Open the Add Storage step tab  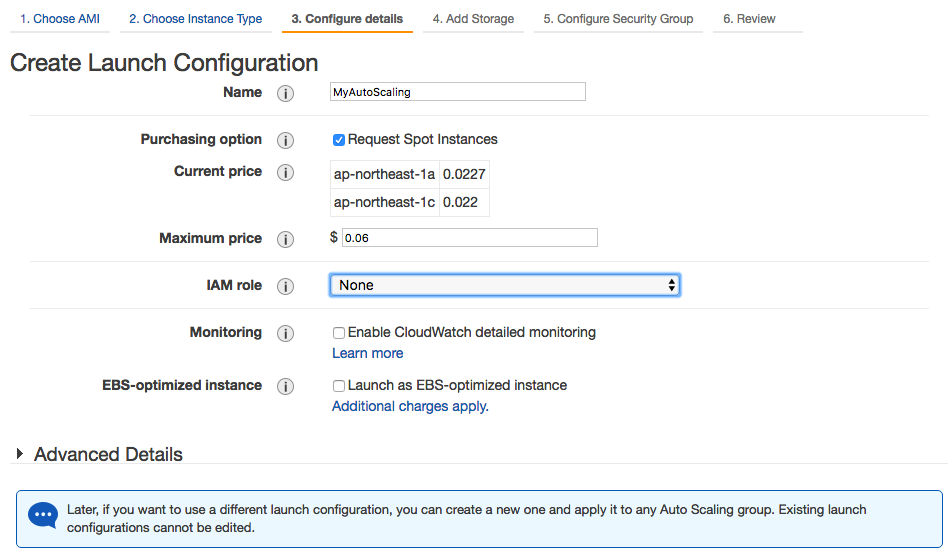473,19
